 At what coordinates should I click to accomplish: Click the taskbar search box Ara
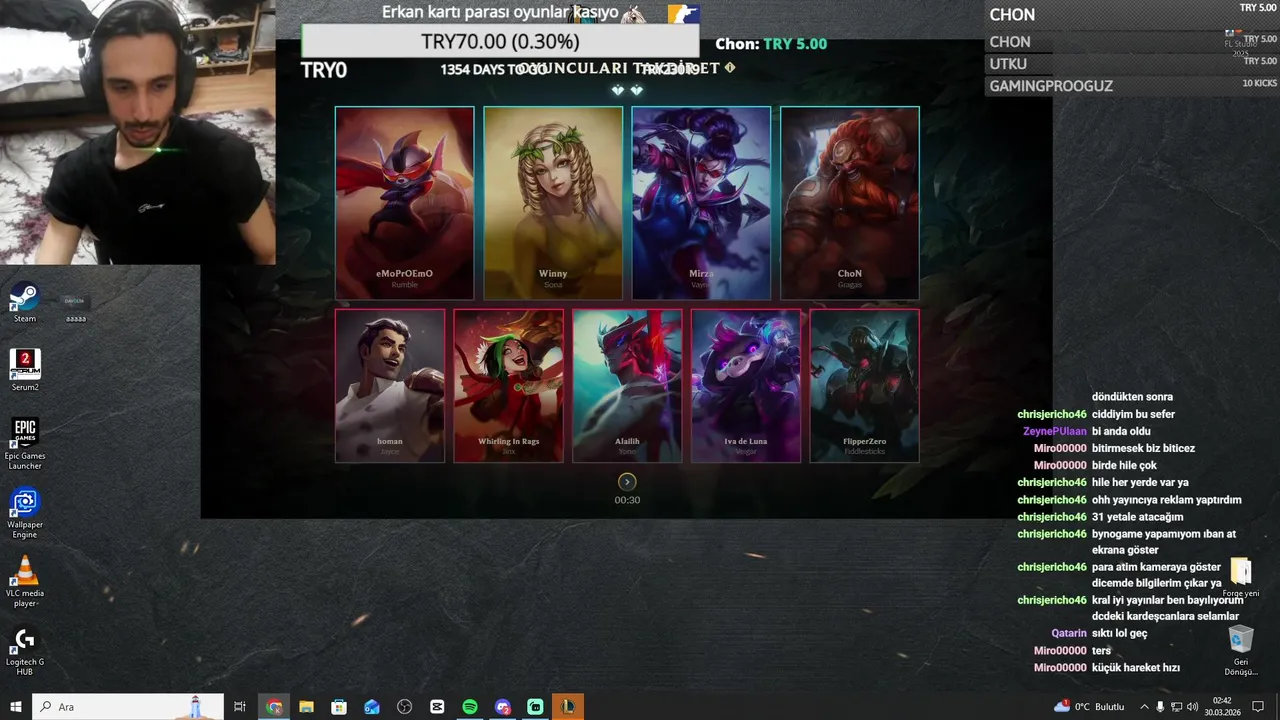[x=128, y=707]
